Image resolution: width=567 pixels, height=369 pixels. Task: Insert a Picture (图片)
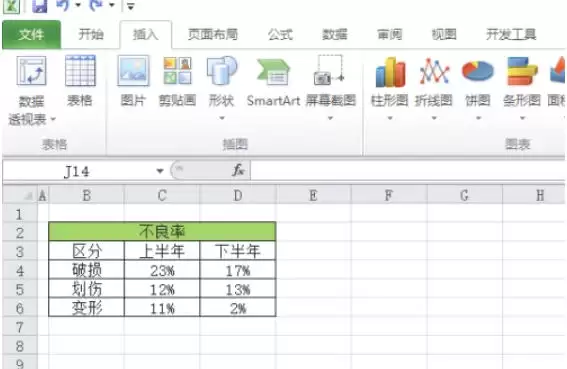coord(133,71)
